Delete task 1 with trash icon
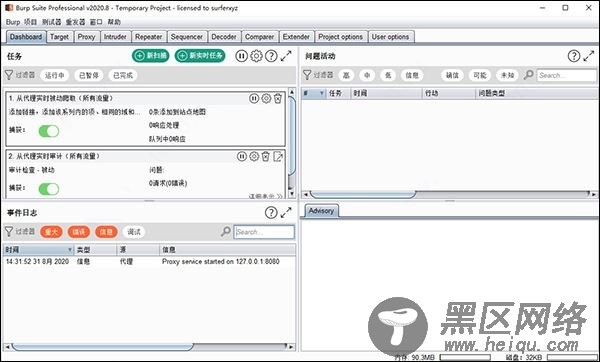Screen dimensions: 600x362 coord(278,98)
